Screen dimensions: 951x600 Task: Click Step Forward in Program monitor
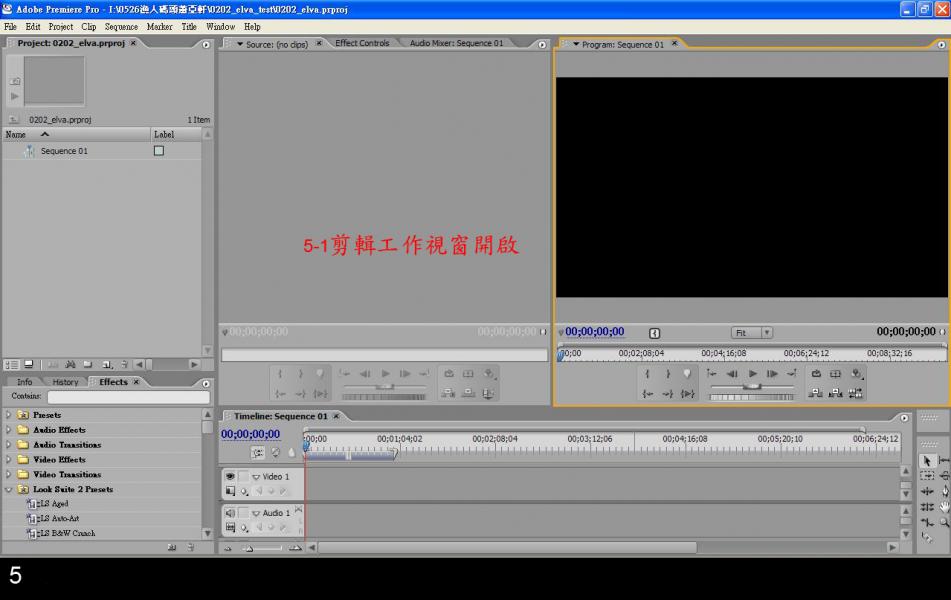pos(772,374)
